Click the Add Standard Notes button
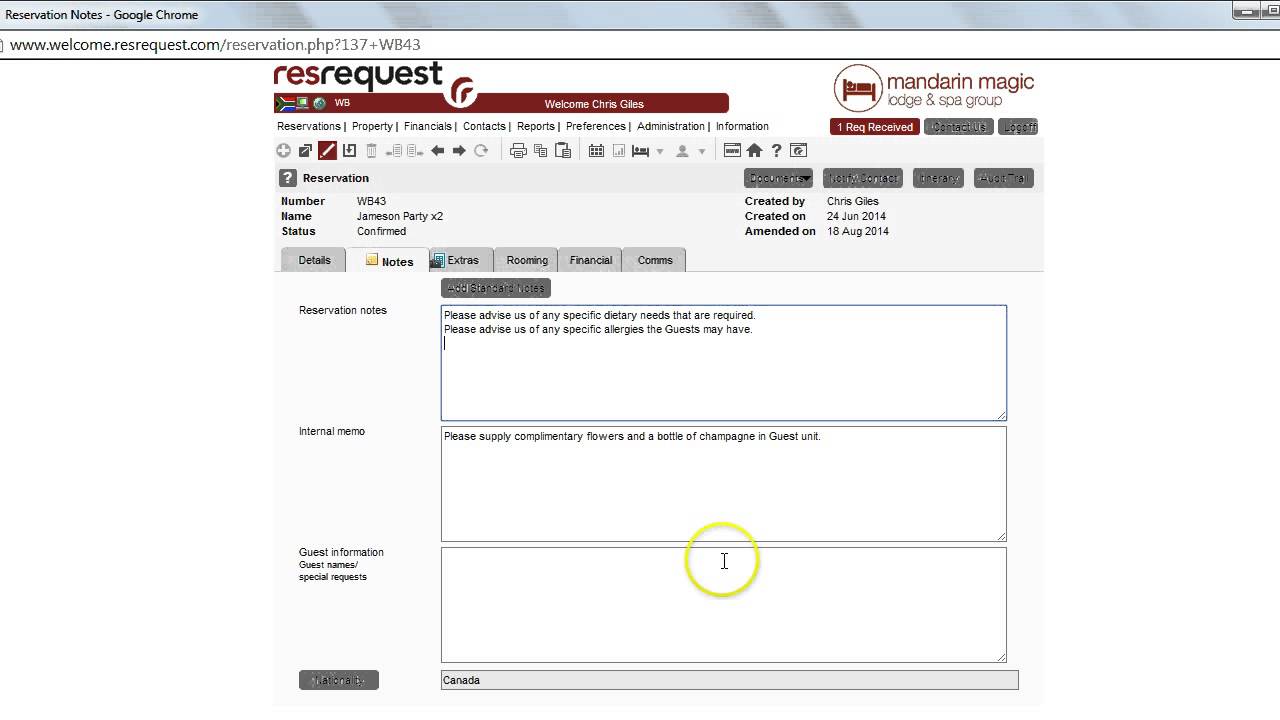 click(496, 288)
